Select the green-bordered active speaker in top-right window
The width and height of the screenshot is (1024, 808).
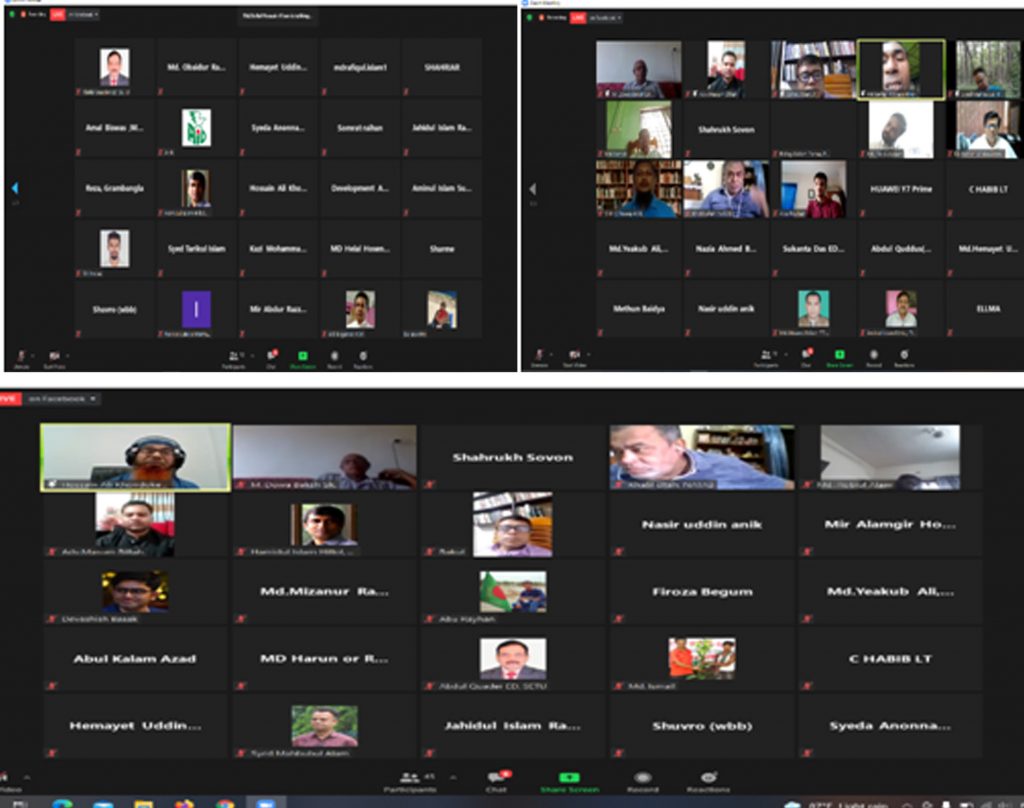tap(901, 69)
